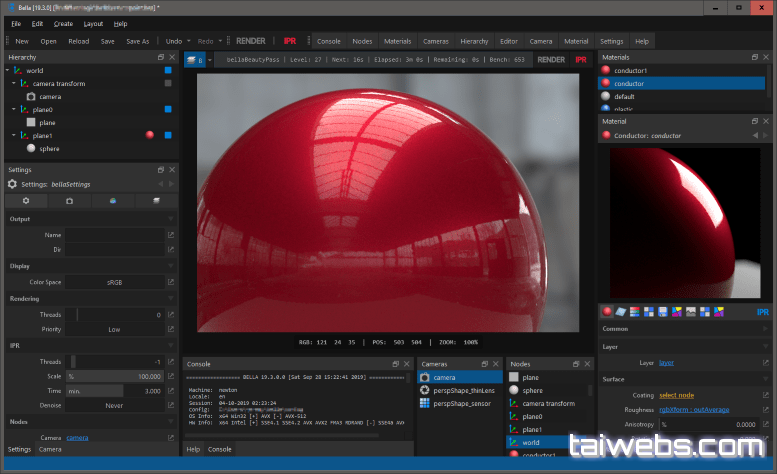Open the Create menu
The image size is (777, 474).
pos(63,23)
